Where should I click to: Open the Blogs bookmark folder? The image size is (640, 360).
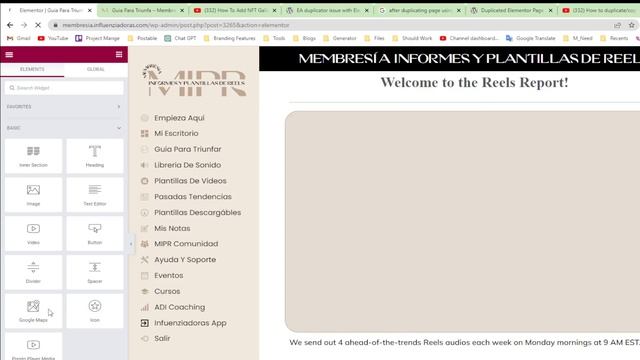[x=304, y=38]
